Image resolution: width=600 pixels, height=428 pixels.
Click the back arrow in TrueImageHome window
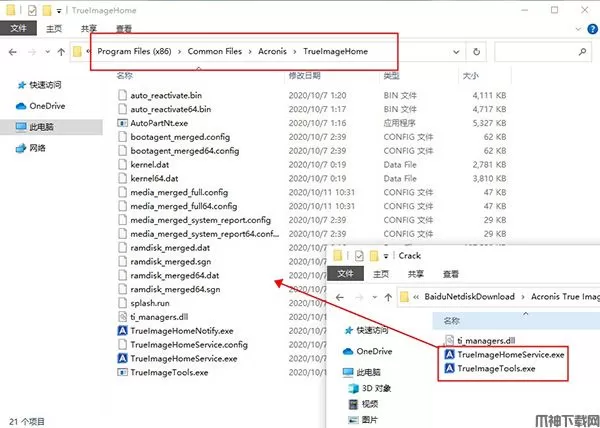point(13,52)
